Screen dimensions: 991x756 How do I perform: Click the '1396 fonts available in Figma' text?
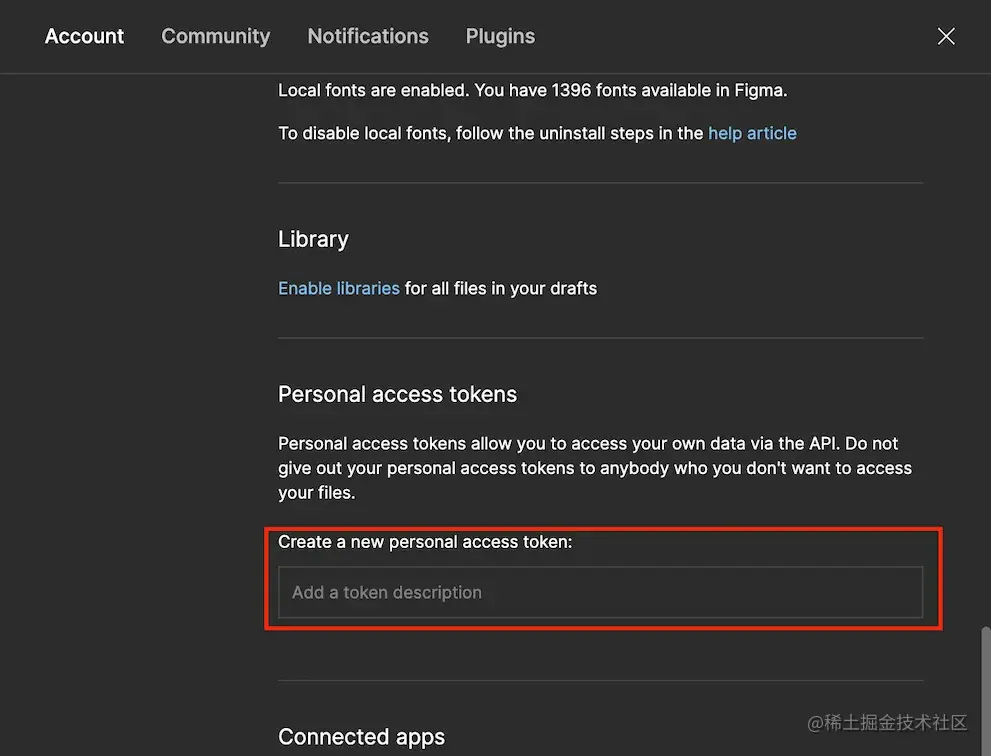pyautogui.click(x=669, y=90)
